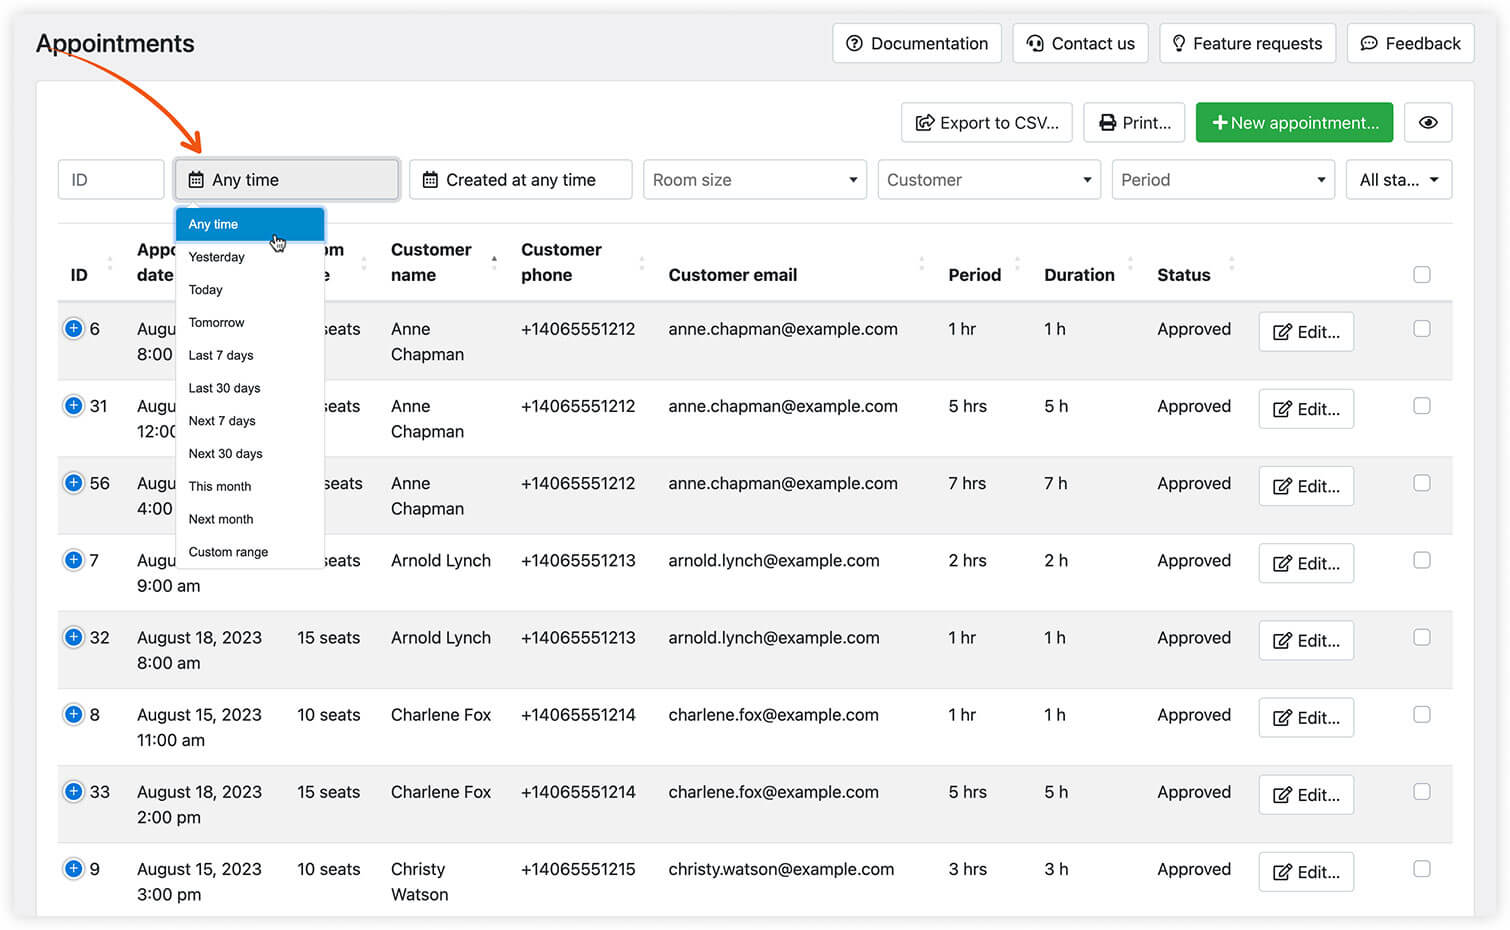
Task: Click the Feedback button
Action: click(1410, 43)
